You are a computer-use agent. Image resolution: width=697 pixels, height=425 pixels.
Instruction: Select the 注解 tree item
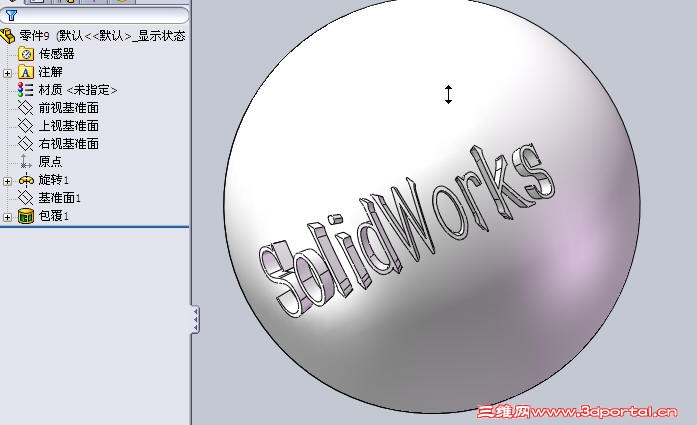[x=50, y=72]
